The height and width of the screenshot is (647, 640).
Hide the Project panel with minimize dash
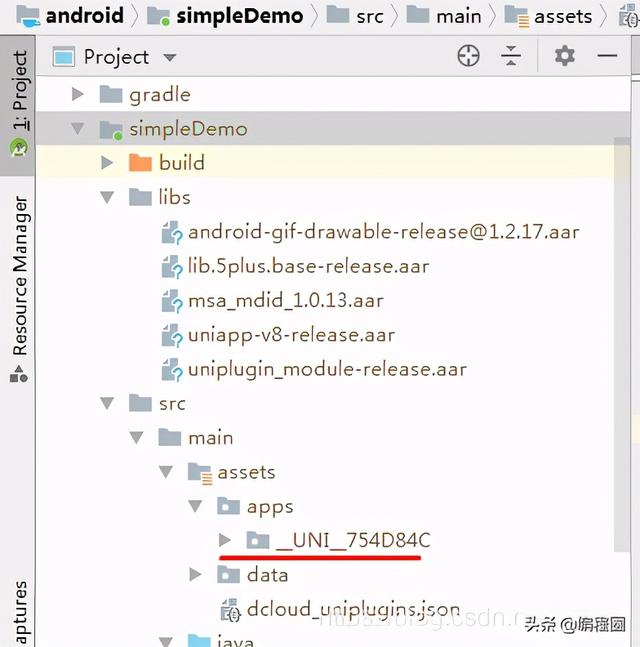[607, 55]
